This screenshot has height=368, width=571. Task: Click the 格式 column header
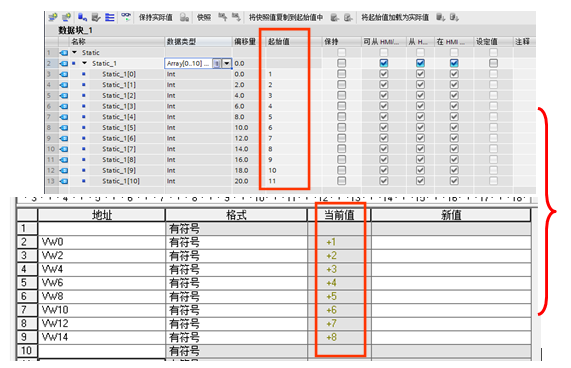[x=236, y=215]
